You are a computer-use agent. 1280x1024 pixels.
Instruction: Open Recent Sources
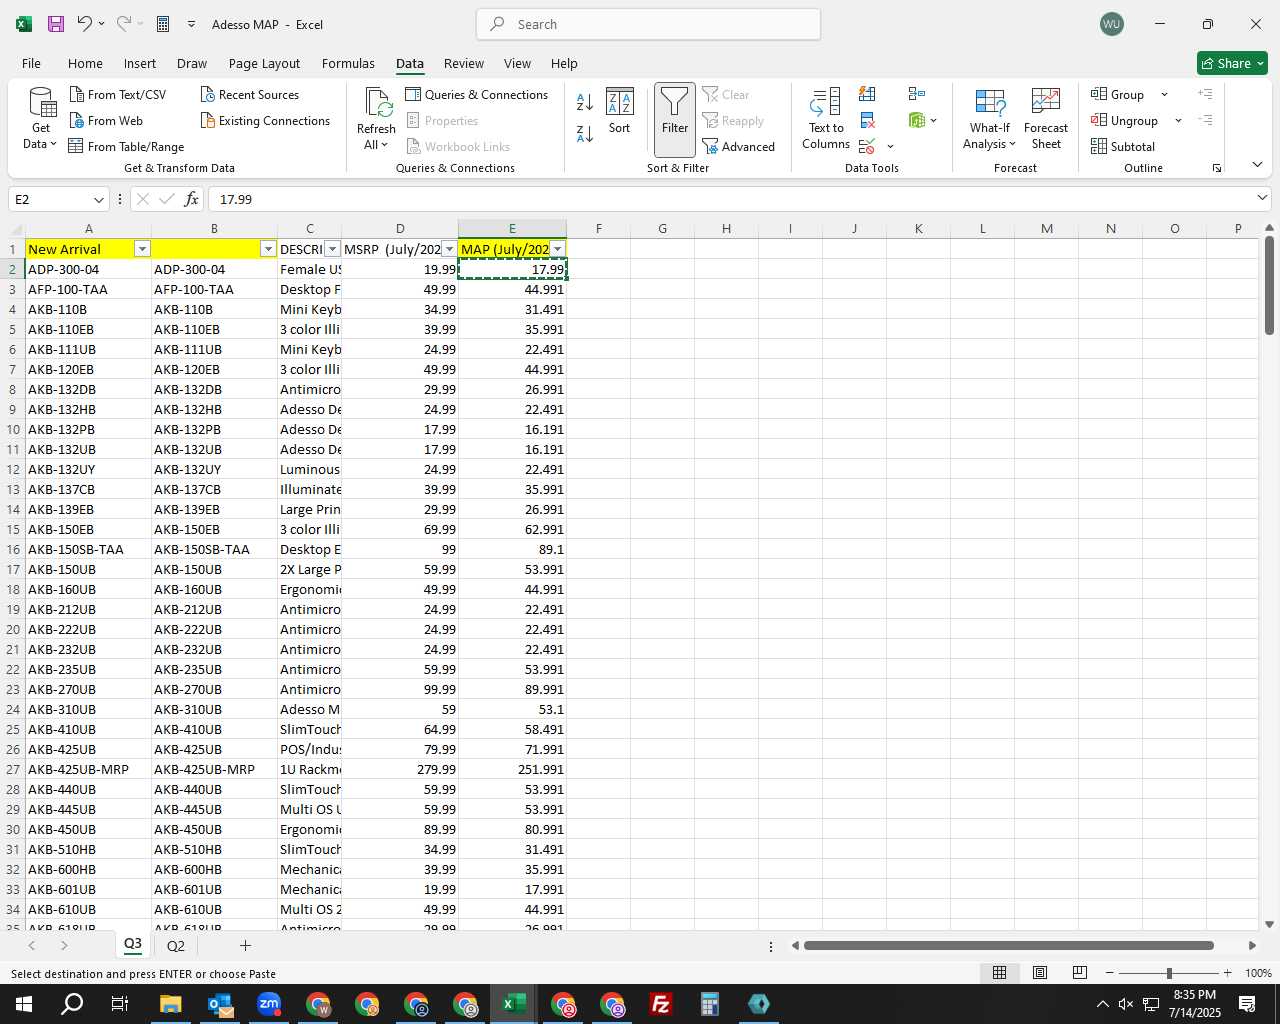click(250, 94)
